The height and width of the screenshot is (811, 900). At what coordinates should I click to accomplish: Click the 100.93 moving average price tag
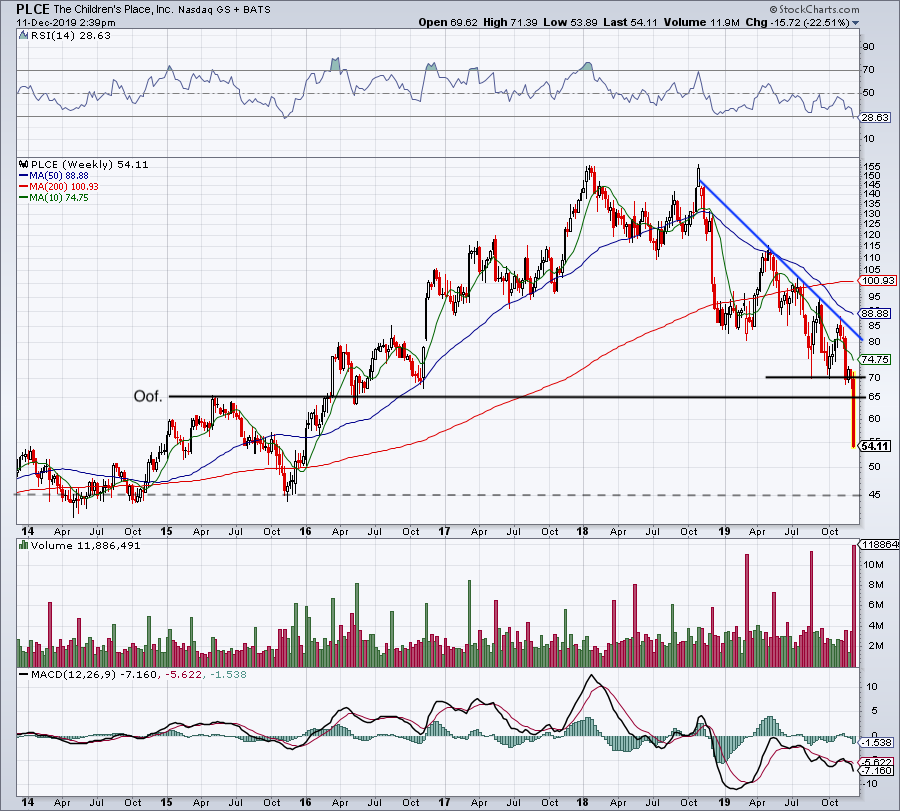(x=878, y=281)
